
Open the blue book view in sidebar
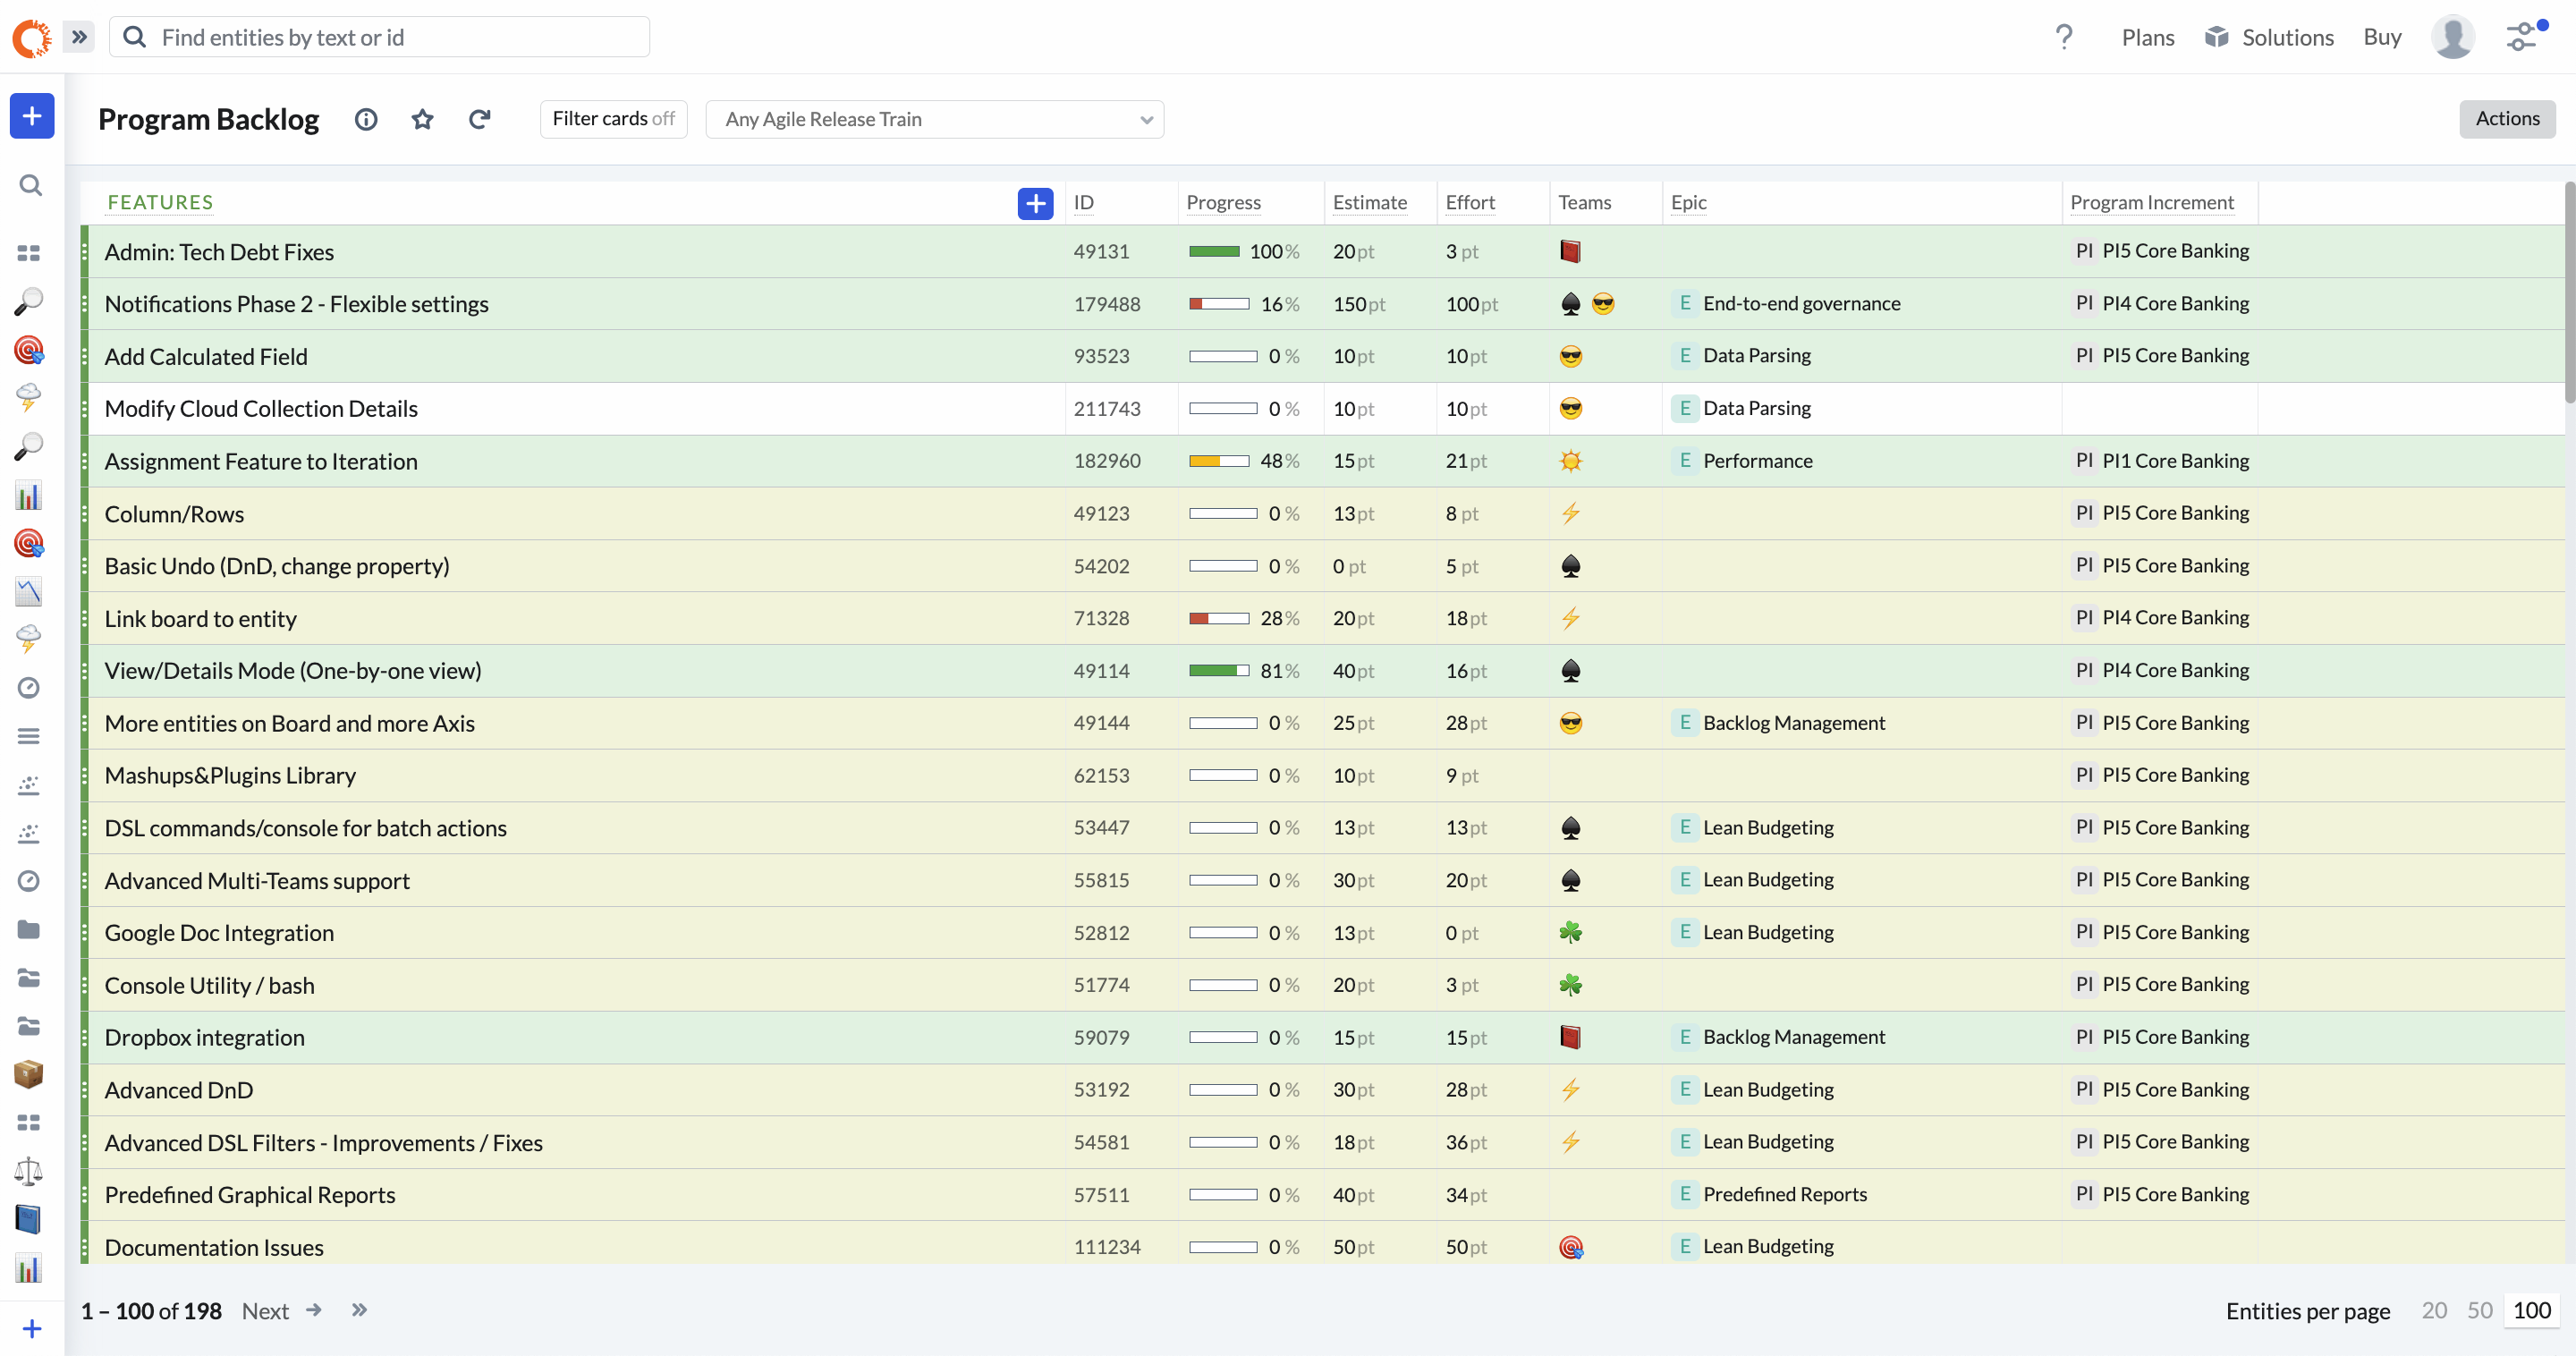29,1219
